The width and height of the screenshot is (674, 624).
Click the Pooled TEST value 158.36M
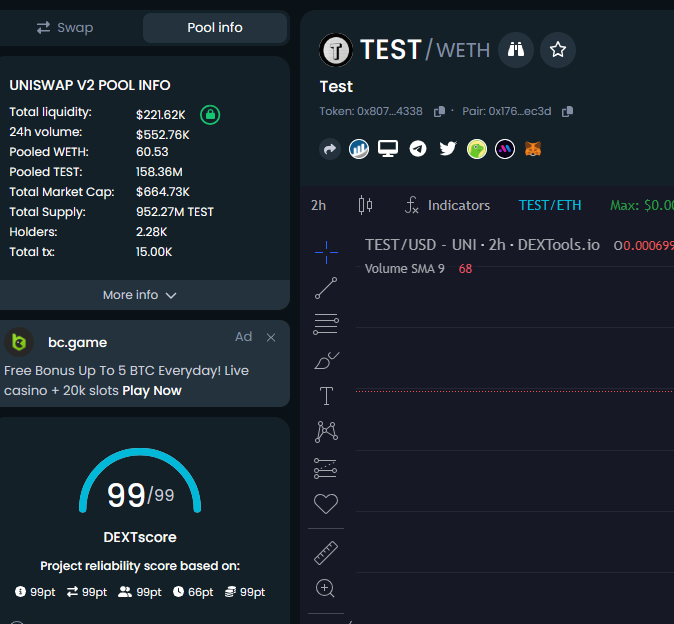point(159,172)
